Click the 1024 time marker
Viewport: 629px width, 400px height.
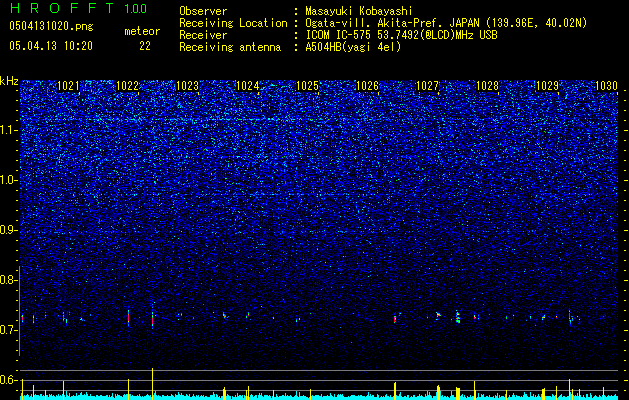pos(248,86)
